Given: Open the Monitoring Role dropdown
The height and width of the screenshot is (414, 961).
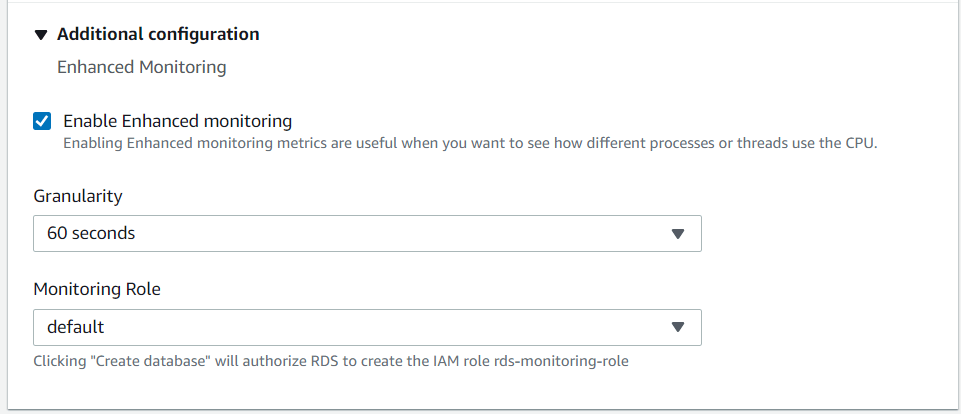Looking at the screenshot, I should 366,327.
